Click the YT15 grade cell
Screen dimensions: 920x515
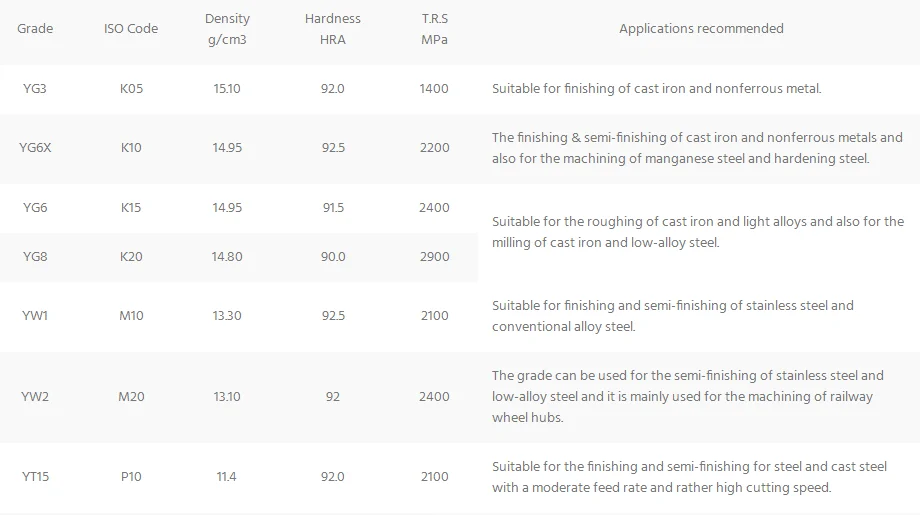point(35,477)
